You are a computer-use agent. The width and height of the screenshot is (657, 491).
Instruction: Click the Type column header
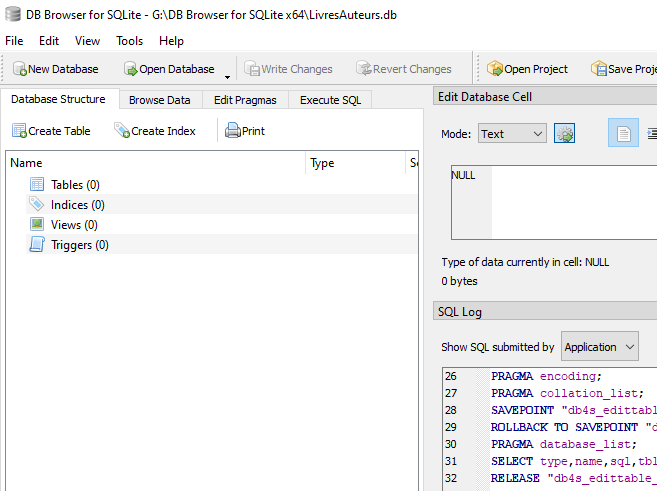[x=356, y=163]
